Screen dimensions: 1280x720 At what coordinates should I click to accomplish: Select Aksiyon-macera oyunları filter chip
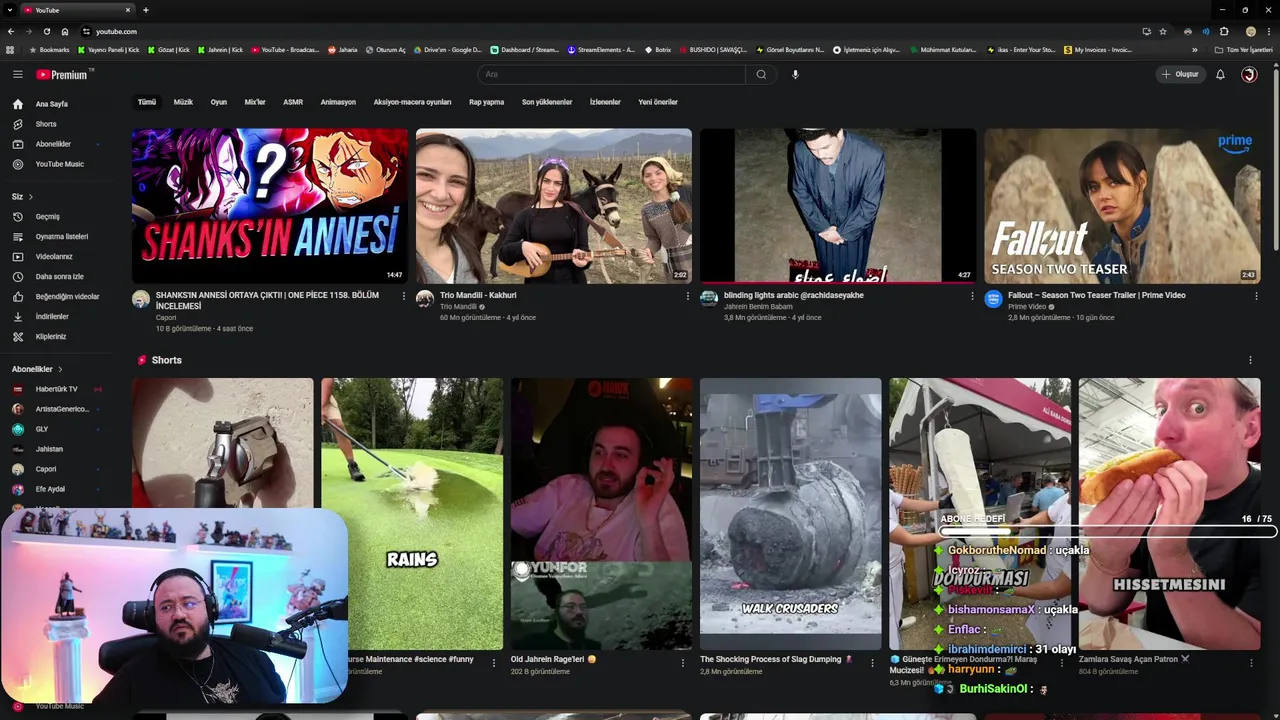click(412, 102)
